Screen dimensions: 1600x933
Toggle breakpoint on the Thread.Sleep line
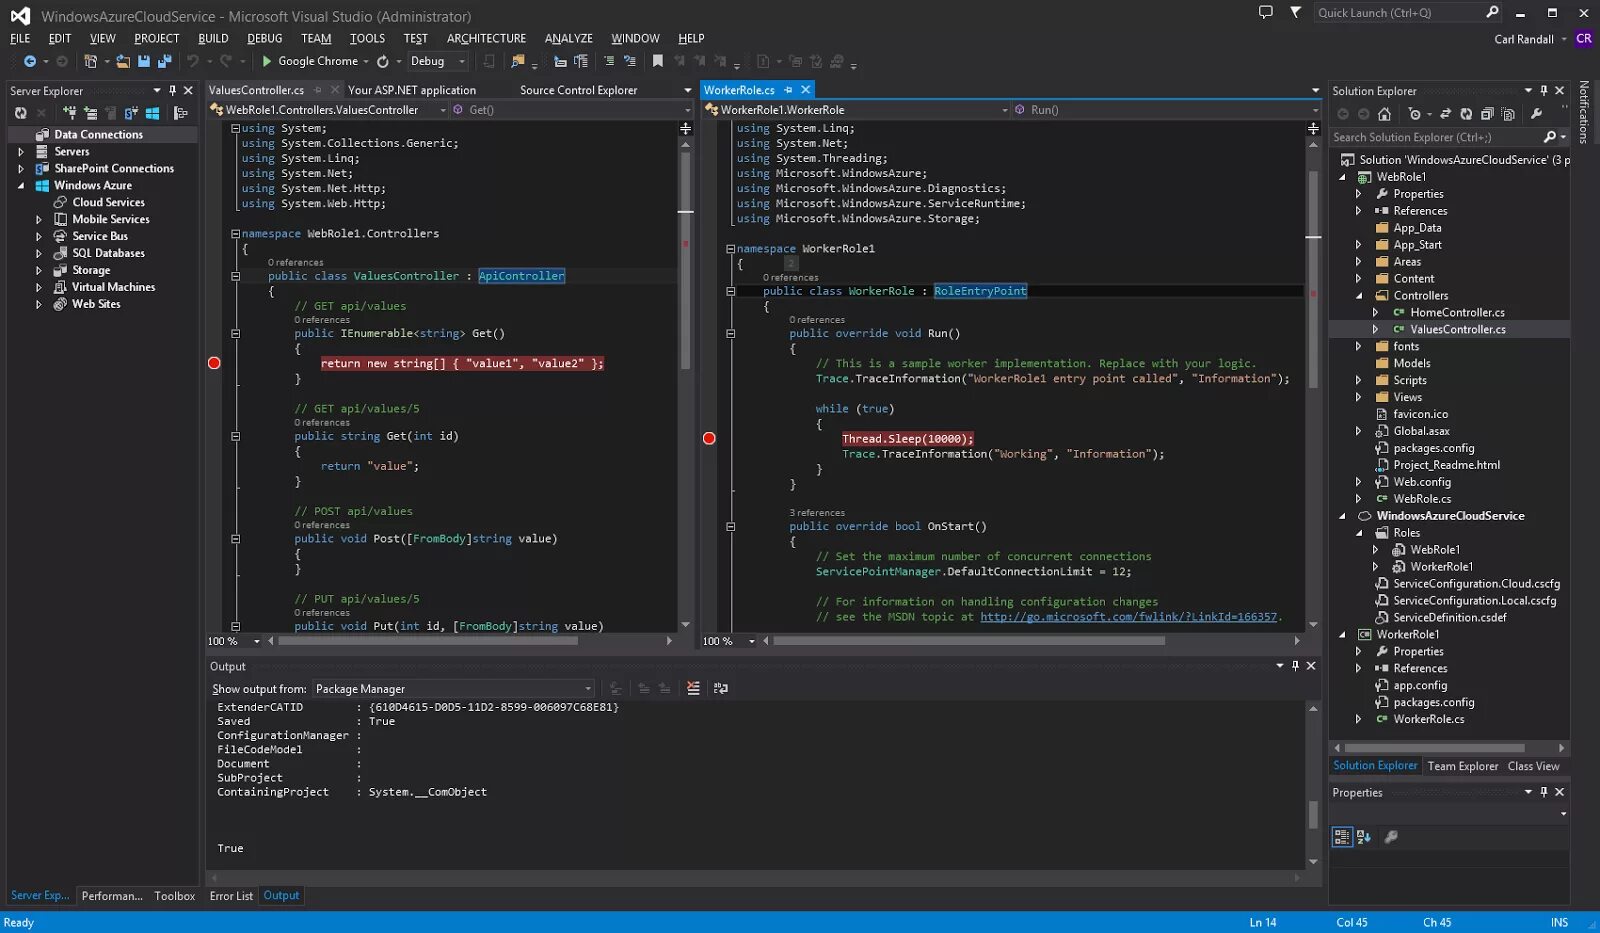709,438
